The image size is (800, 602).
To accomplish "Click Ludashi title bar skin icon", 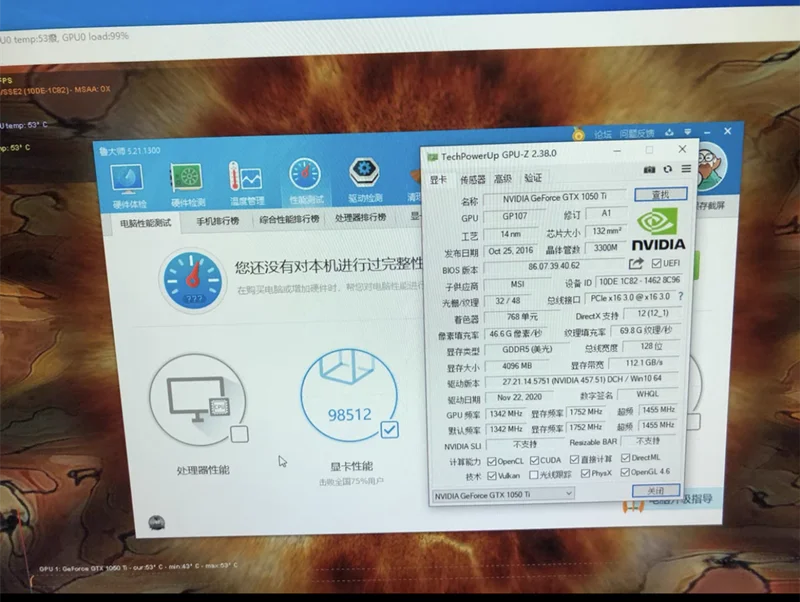I will [669, 133].
